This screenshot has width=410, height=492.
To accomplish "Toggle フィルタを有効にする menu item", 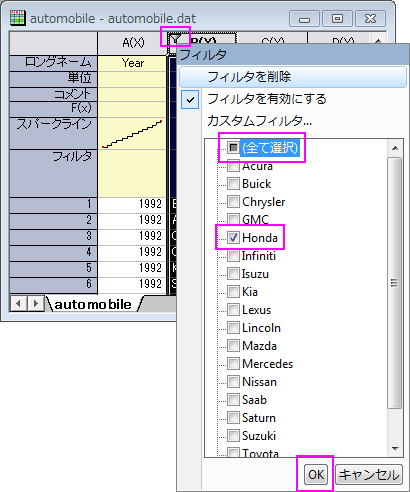I will coord(293,99).
